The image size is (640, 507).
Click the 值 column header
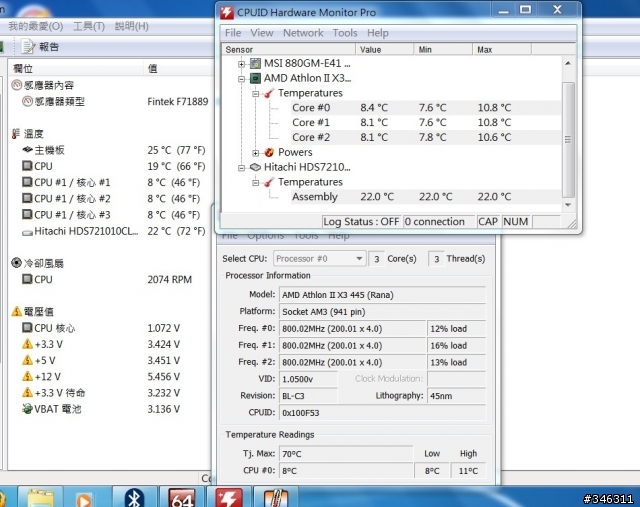coord(179,68)
